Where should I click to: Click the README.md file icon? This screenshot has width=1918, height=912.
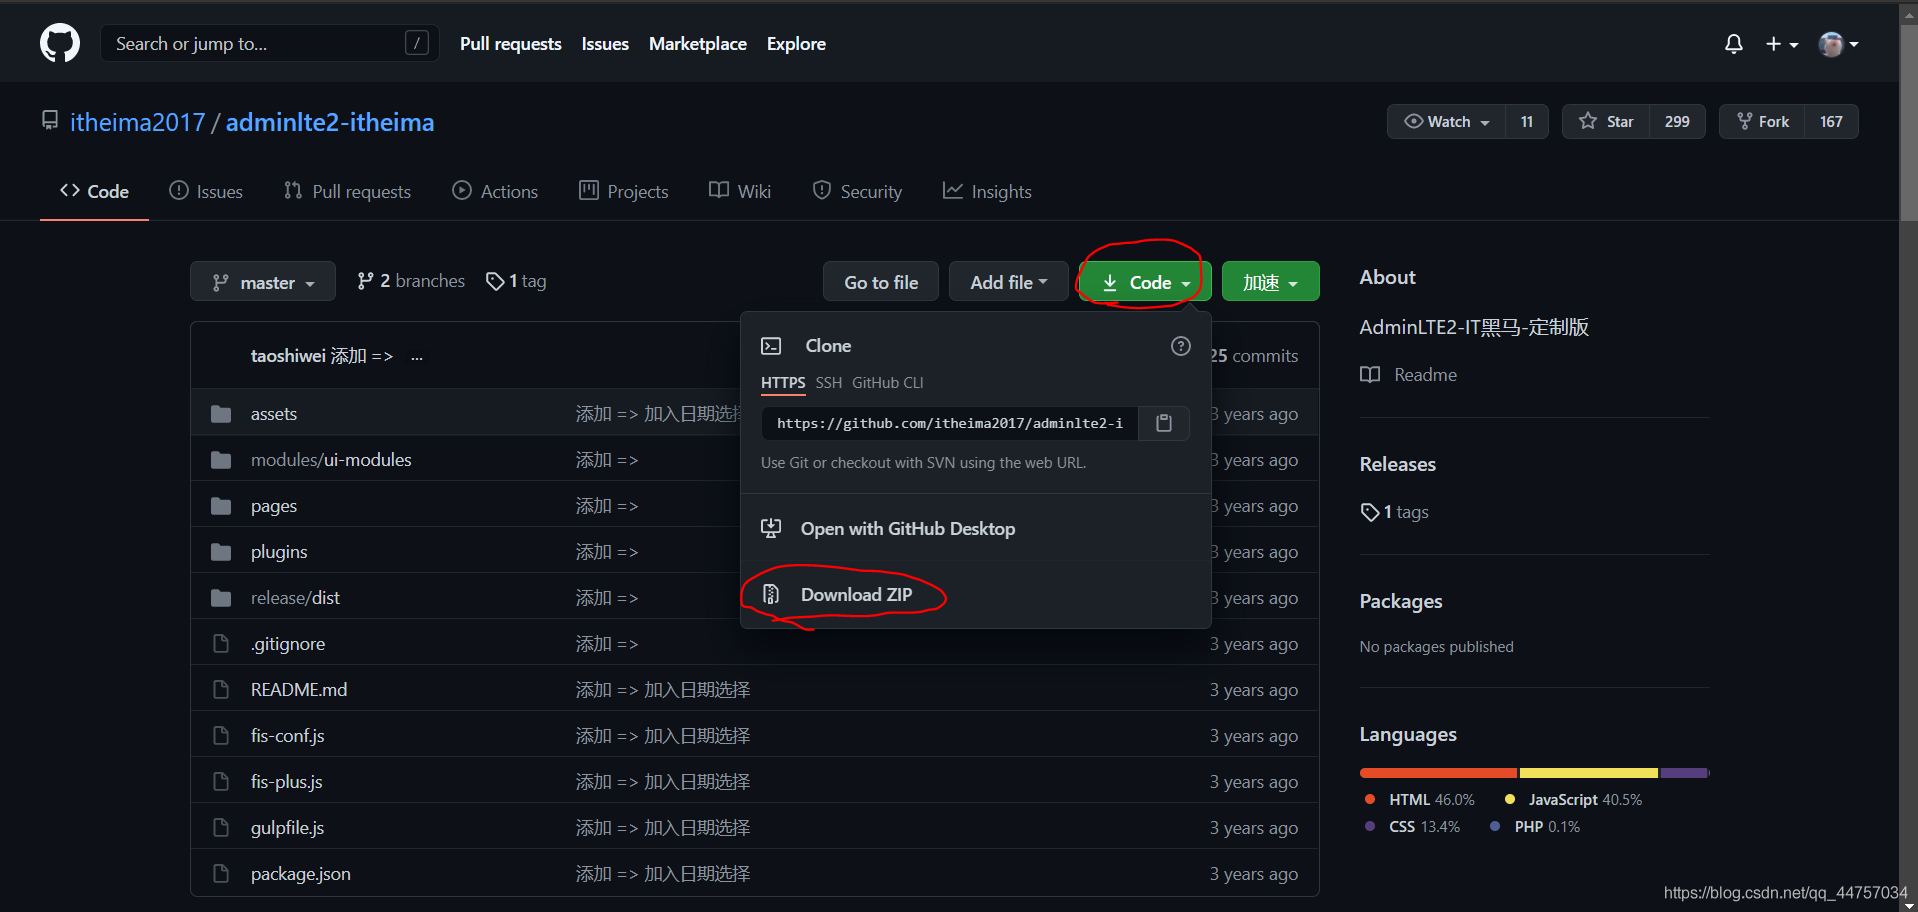point(221,690)
